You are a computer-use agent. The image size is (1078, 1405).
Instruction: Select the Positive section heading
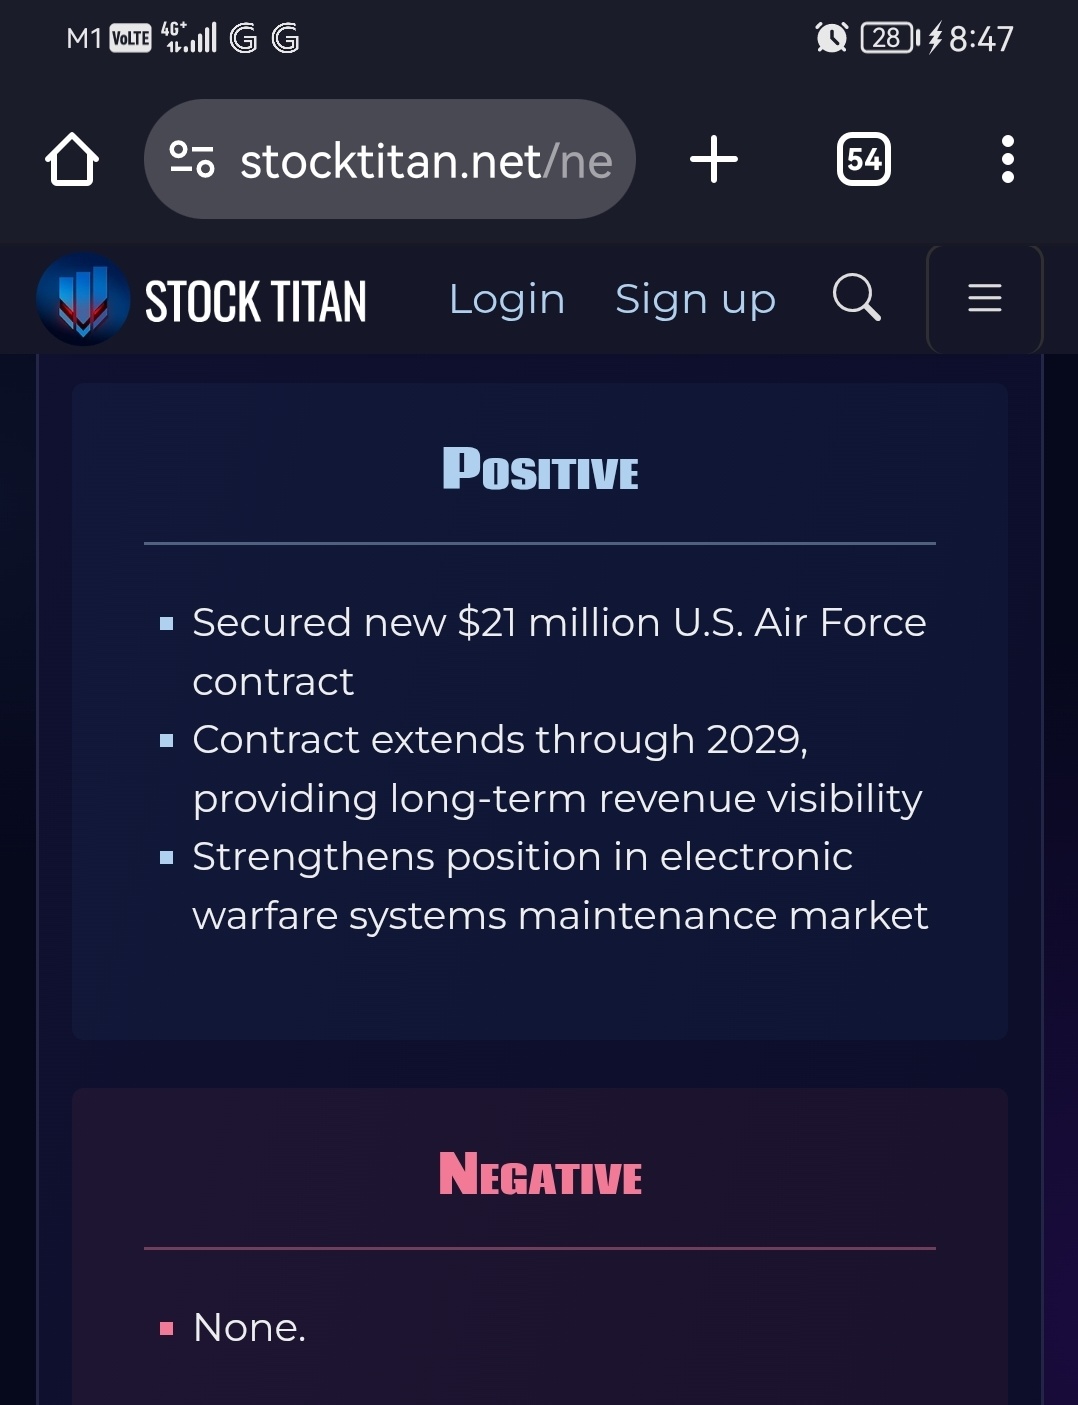coord(540,469)
